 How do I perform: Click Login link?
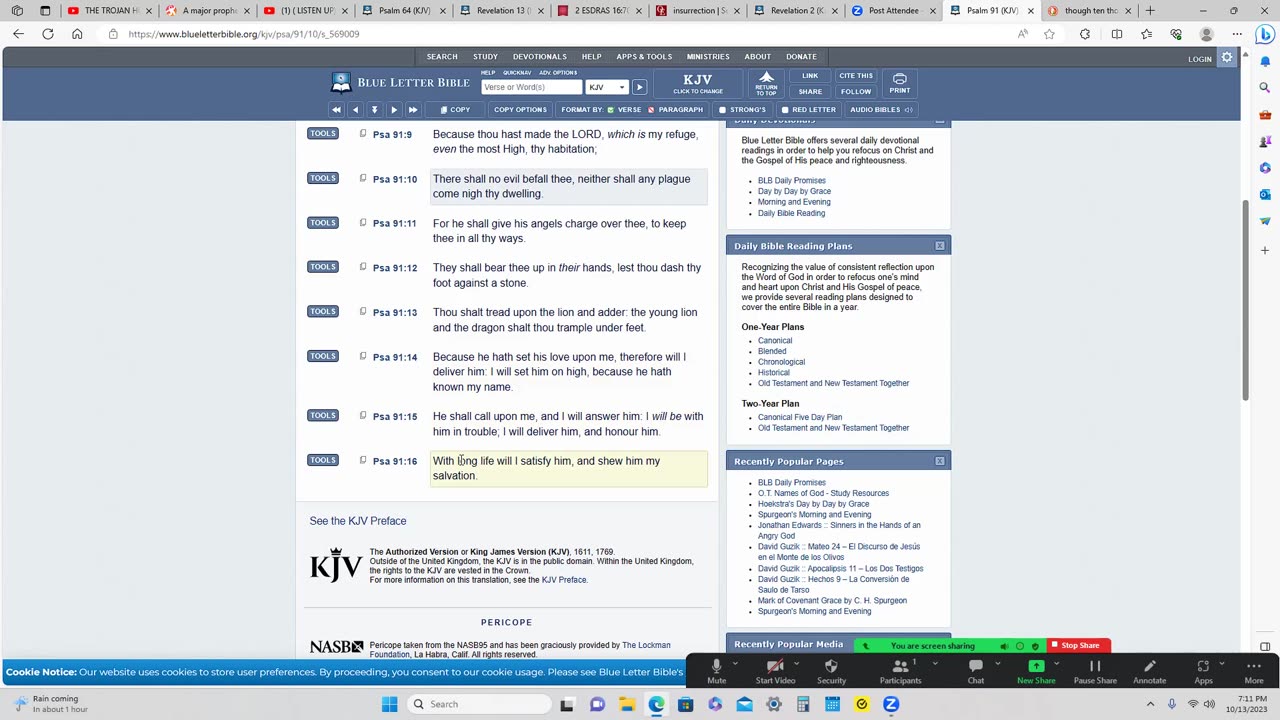point(1200,59)
